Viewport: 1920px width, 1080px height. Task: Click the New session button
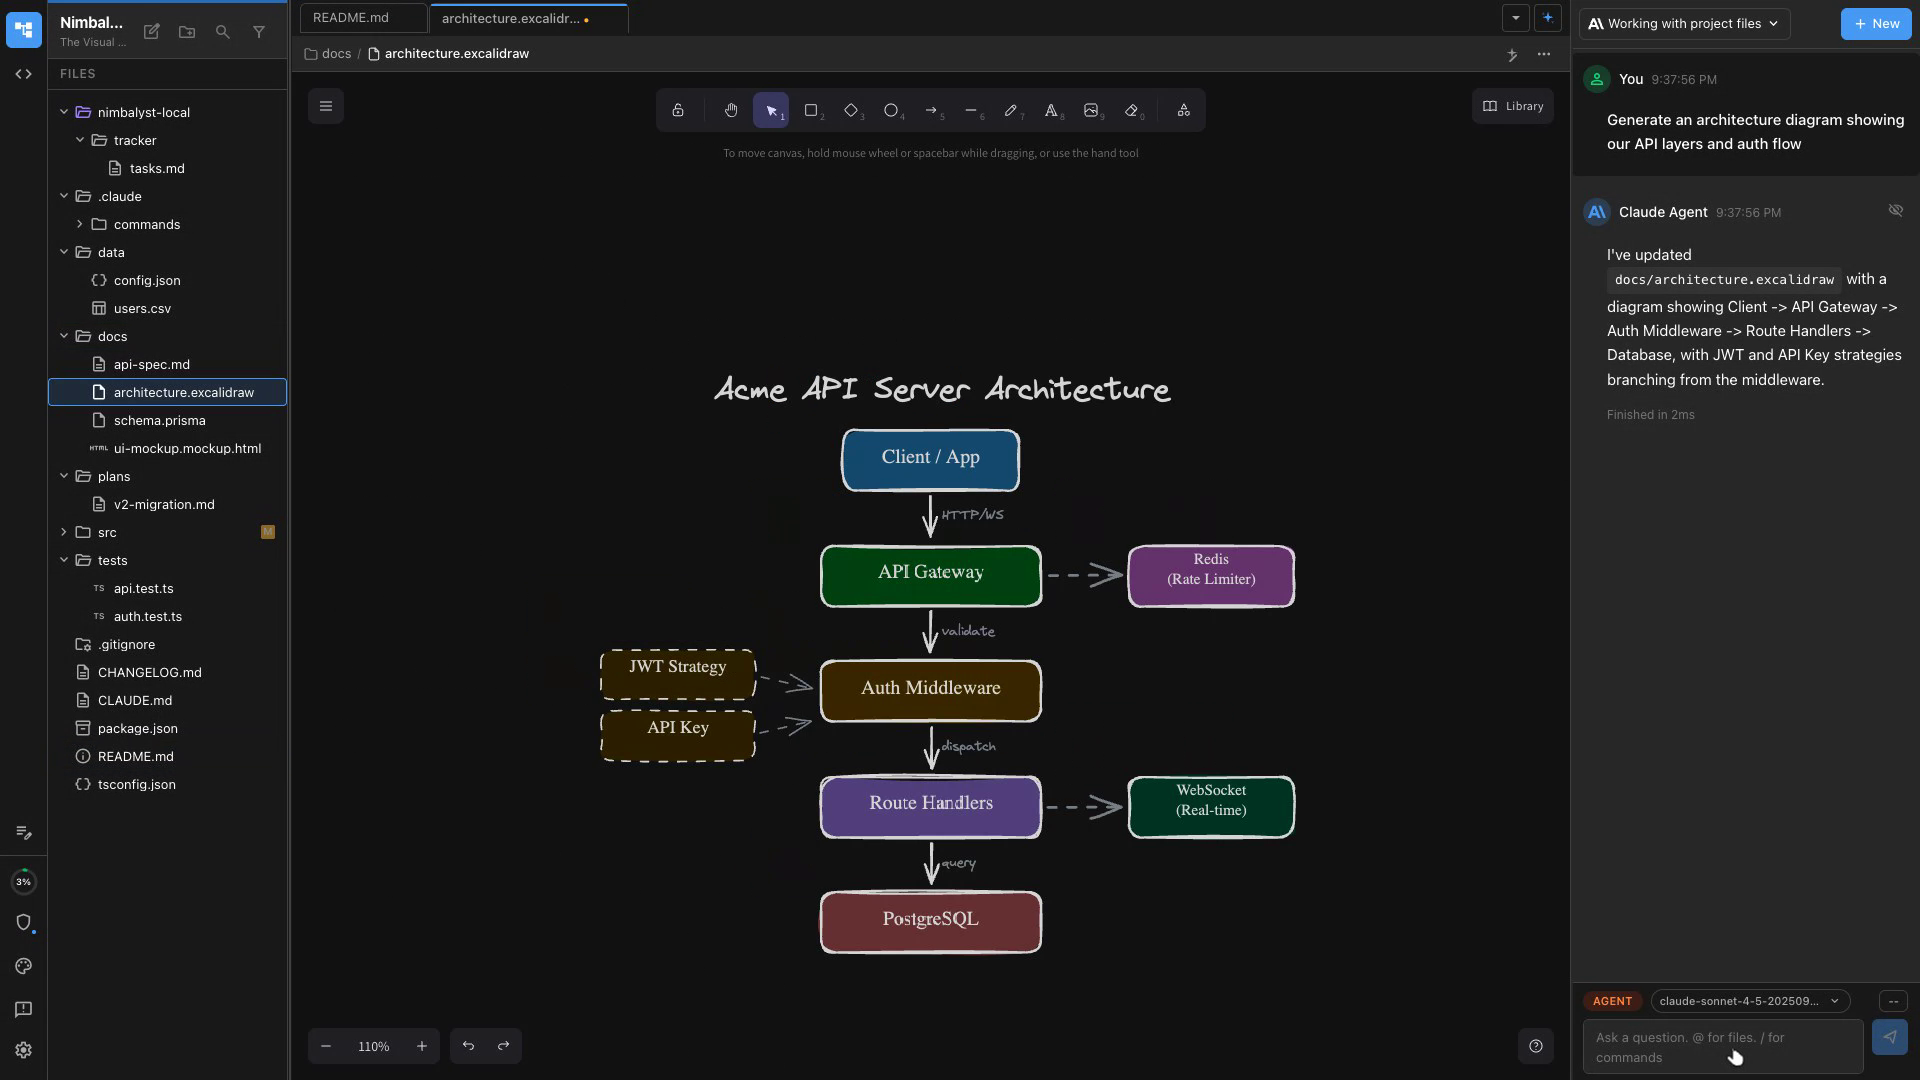click(1875, 24)
